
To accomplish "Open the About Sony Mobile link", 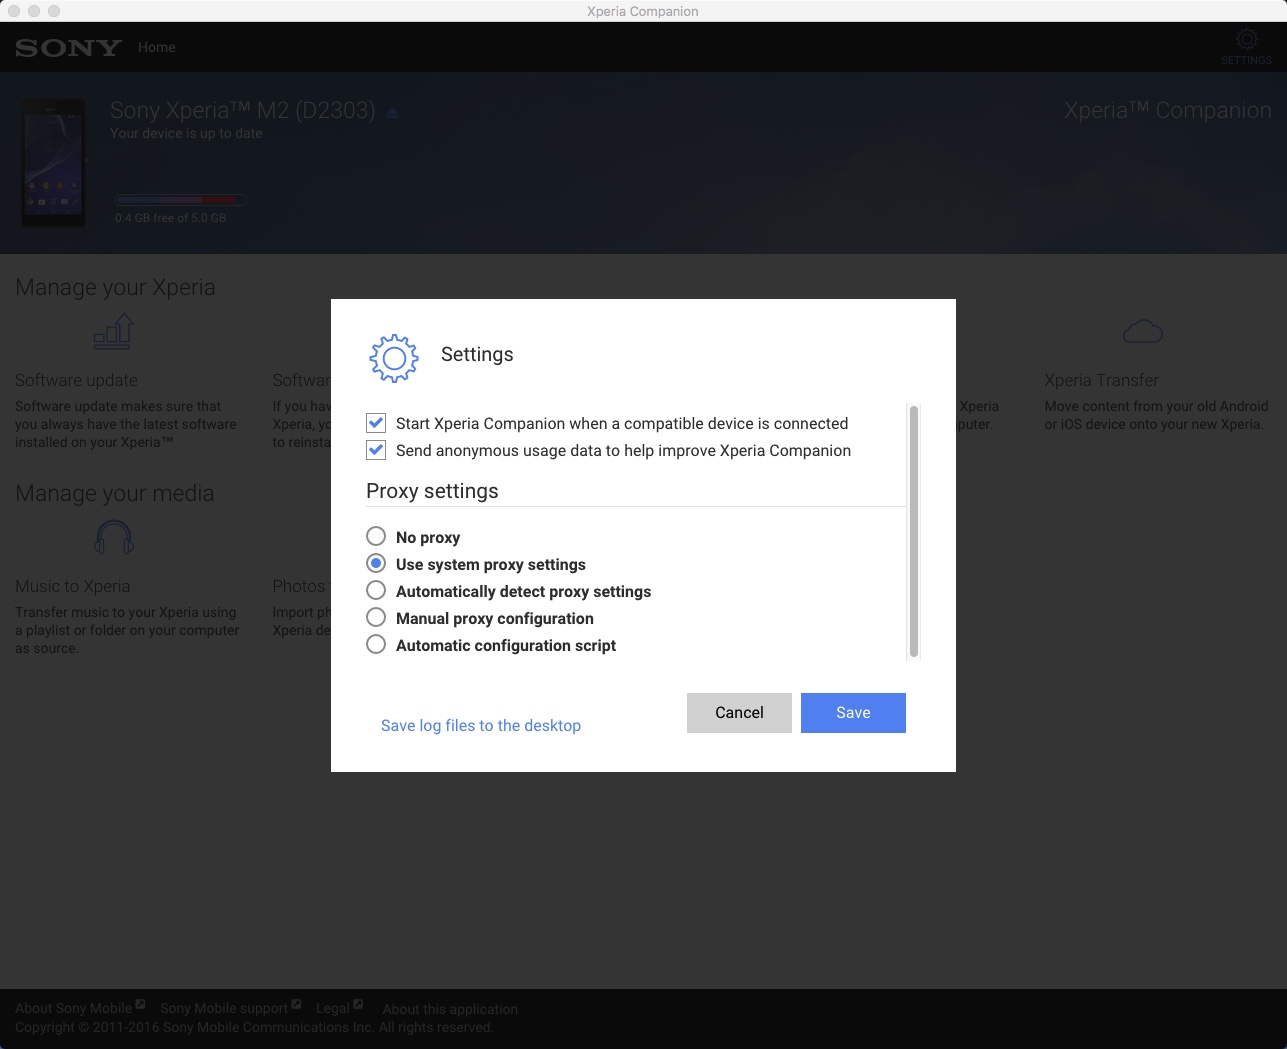I will (73, 1009).
